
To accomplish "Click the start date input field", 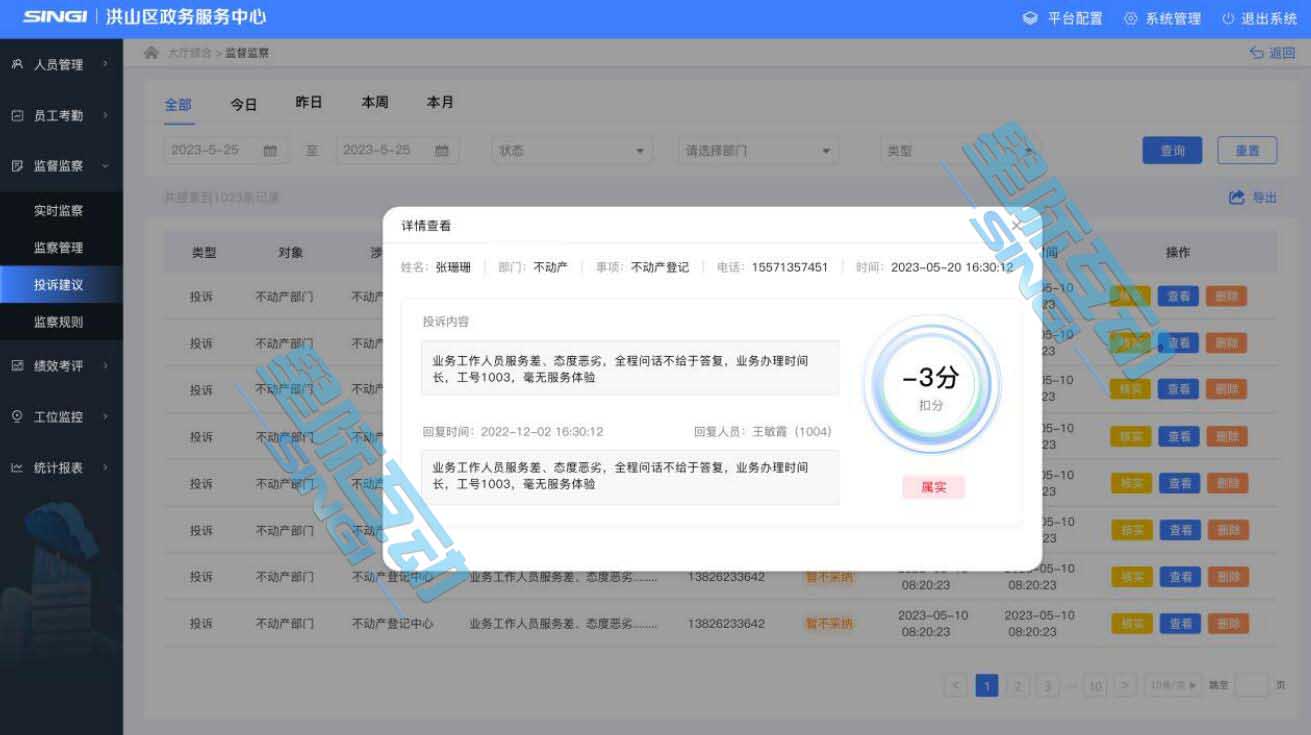I will (x=226, y=150).
